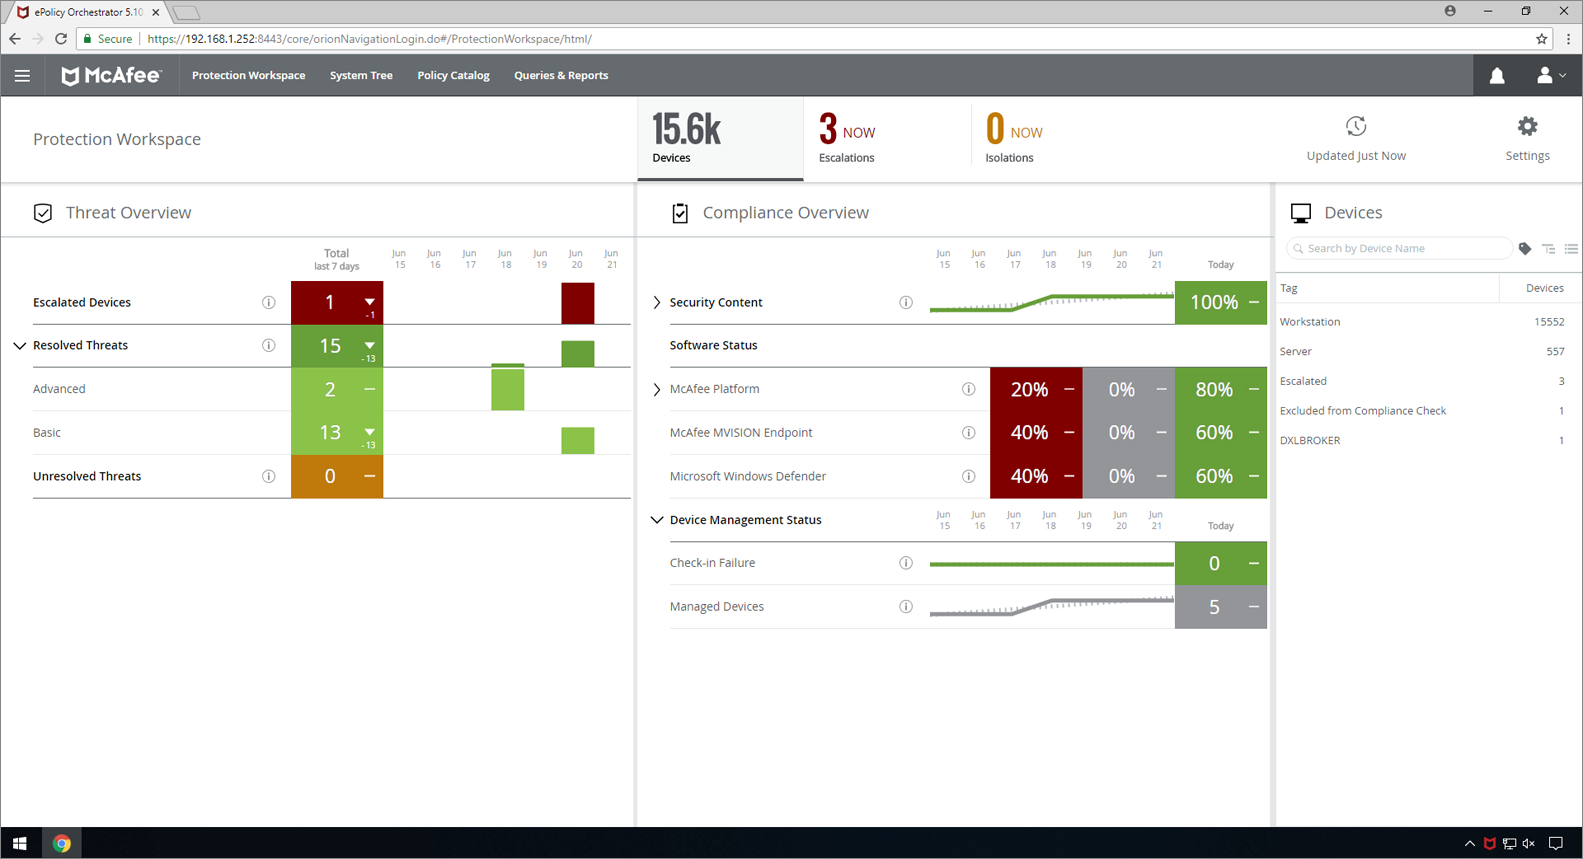This screenshot has width=1583, height=859.
Task: Click info icon beside Escalated Devices
Action: click(269, 303)
